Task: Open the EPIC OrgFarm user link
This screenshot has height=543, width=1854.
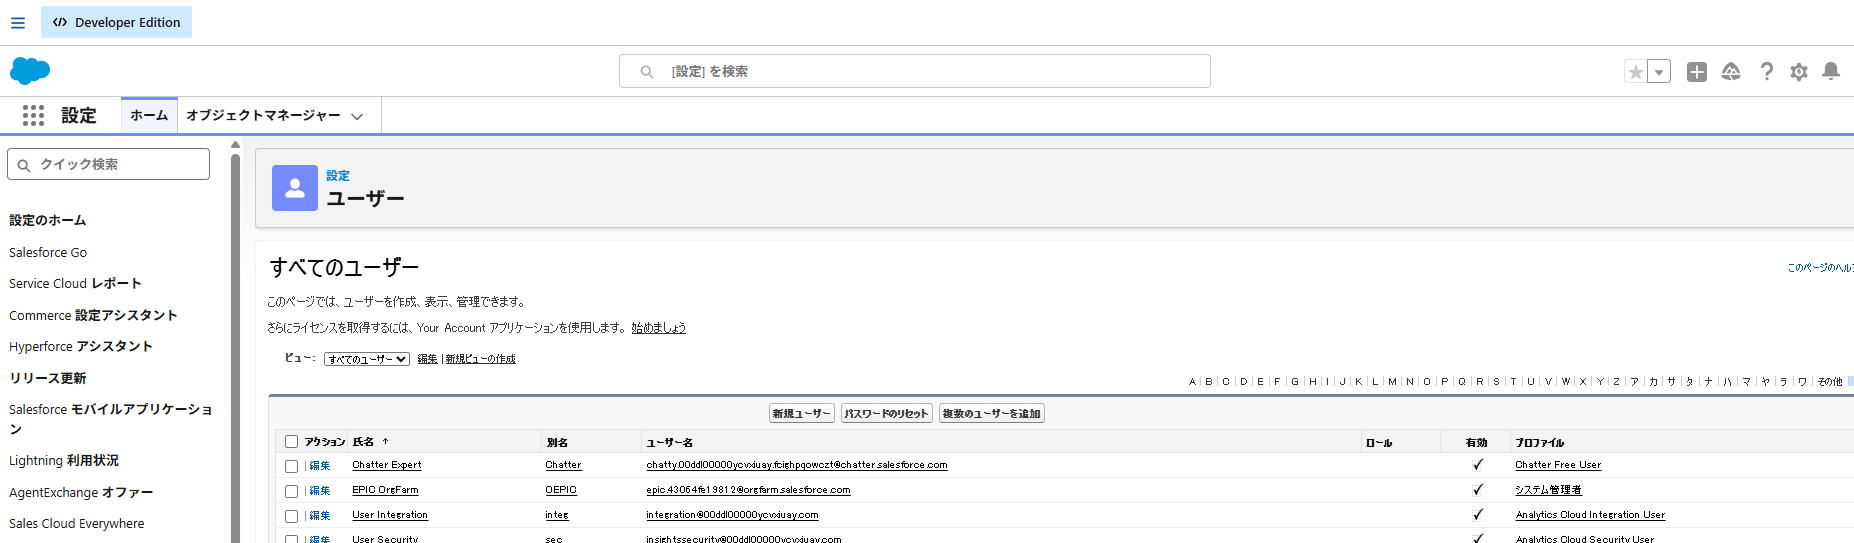Action: [x=385, y=490]
